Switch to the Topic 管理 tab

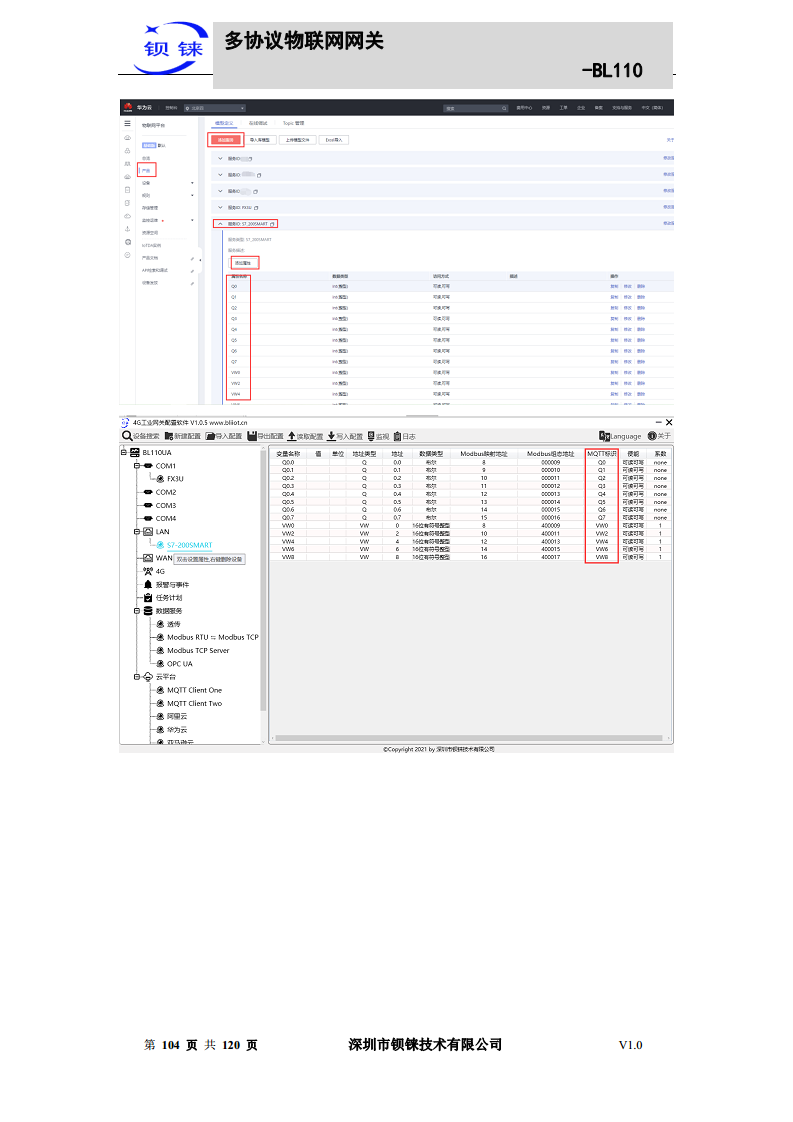[x=293, y=123]
